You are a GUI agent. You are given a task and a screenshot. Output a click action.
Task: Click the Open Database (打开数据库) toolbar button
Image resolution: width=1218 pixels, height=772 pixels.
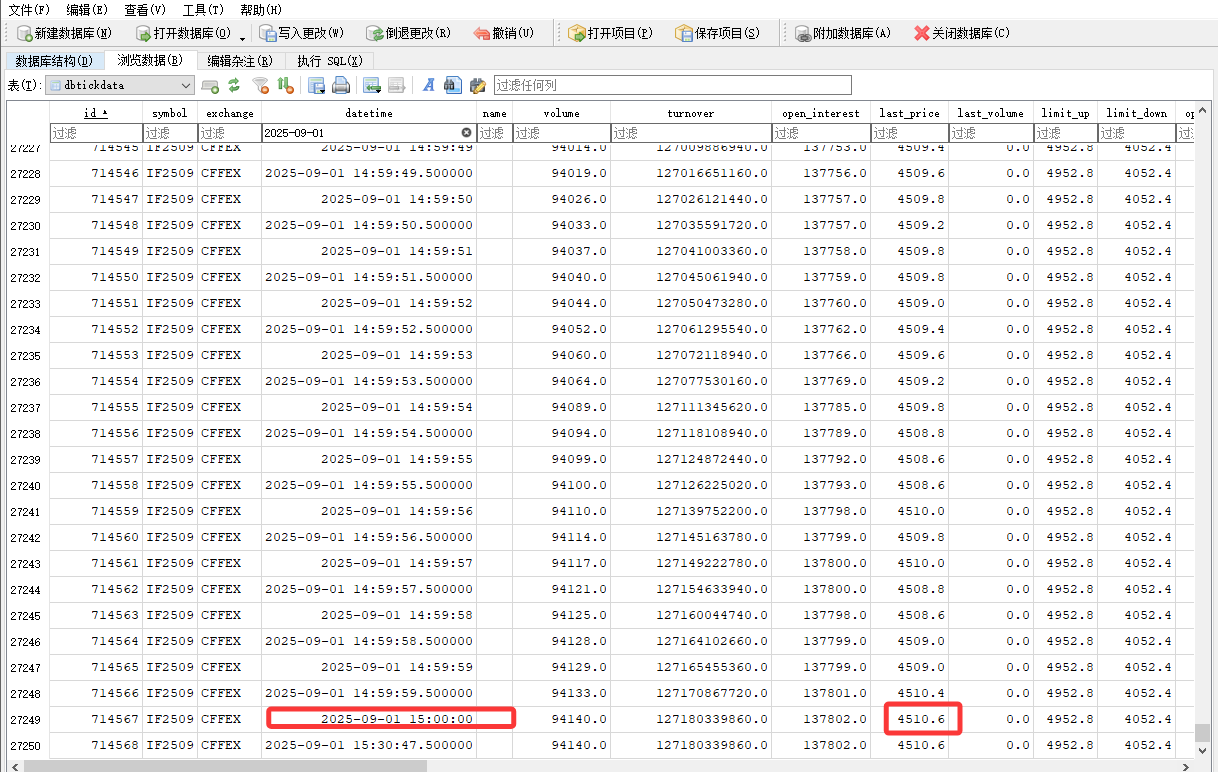click(182, 33)
